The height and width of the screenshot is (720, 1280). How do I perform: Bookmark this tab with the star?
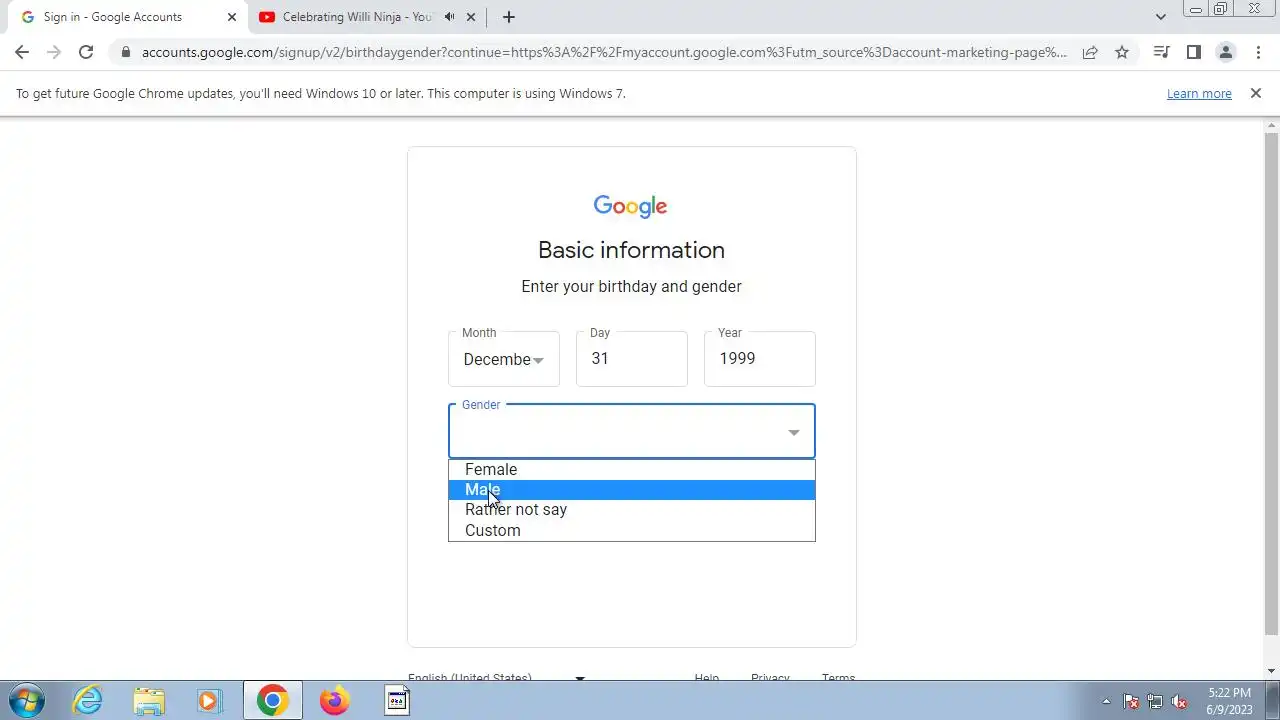coord(1122,52)
